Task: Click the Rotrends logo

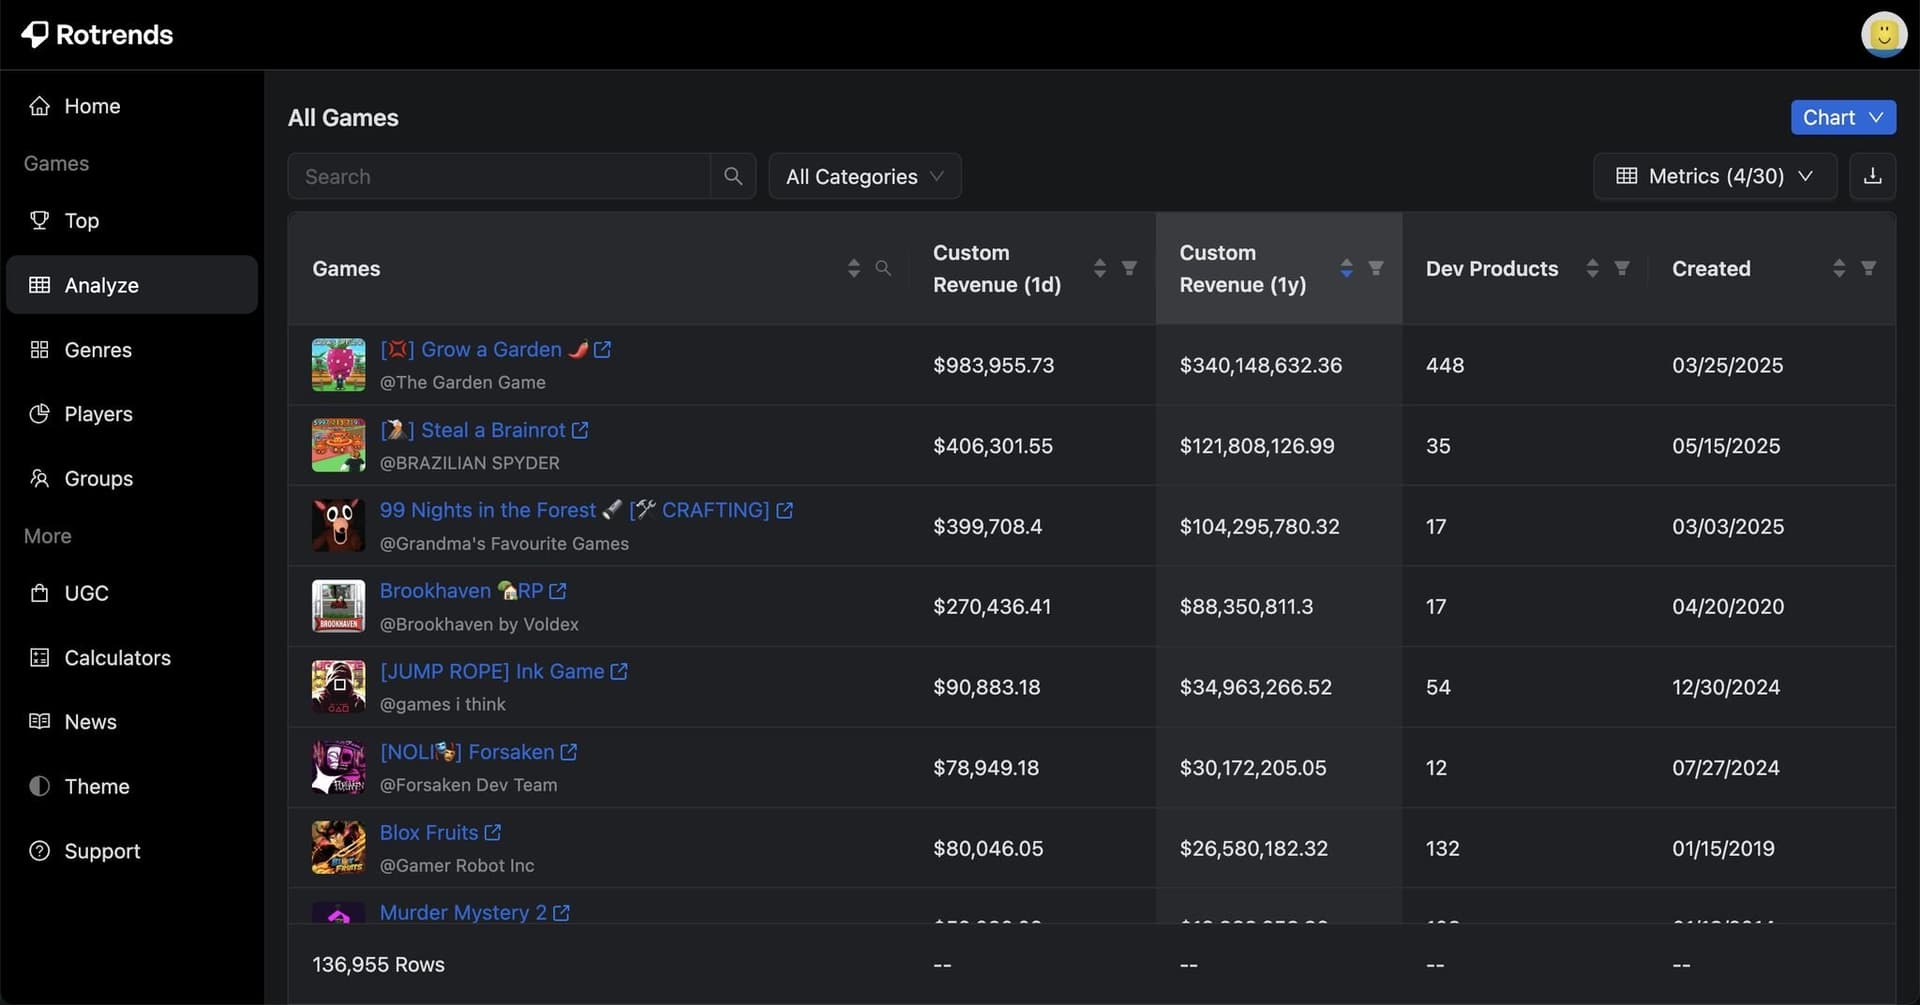Action: point(97,34)
